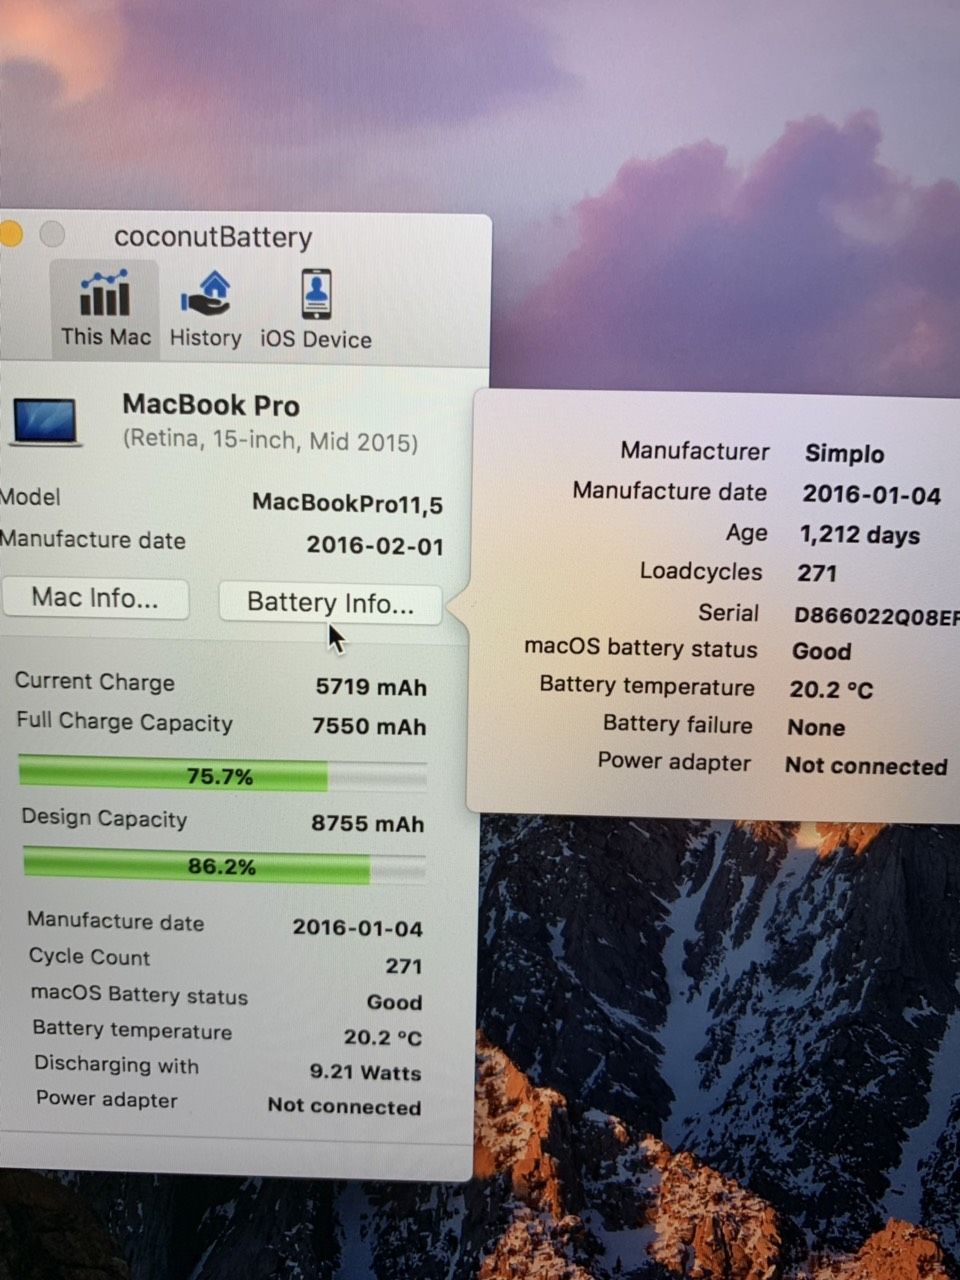Click the popover Manufacture date 2016-01-04 value
This screenshot has height=1280, width=960.
[x=872, y=494]
